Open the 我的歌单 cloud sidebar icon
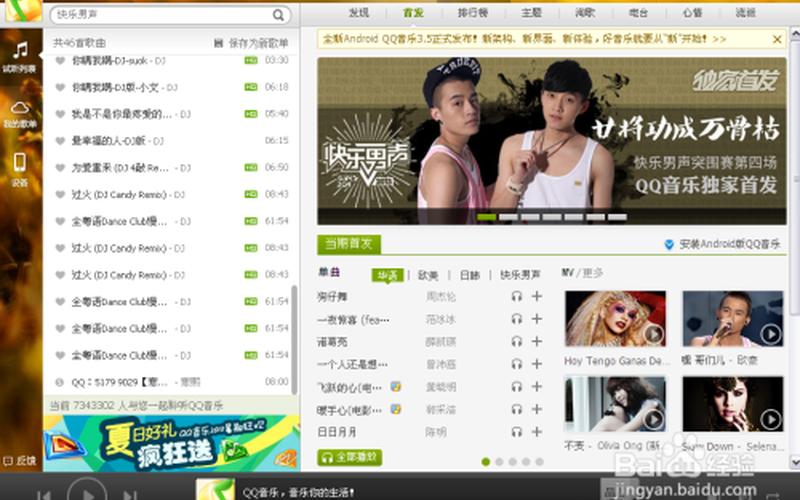Image resolution: width=800 pixels, height=500 pixels. 20,108
